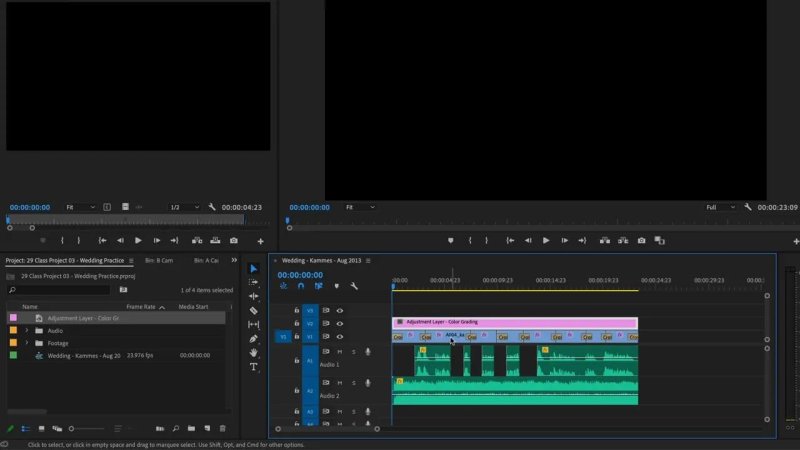
Task: Switch to the Bin: B Cam tab
Action: (159, 261)
